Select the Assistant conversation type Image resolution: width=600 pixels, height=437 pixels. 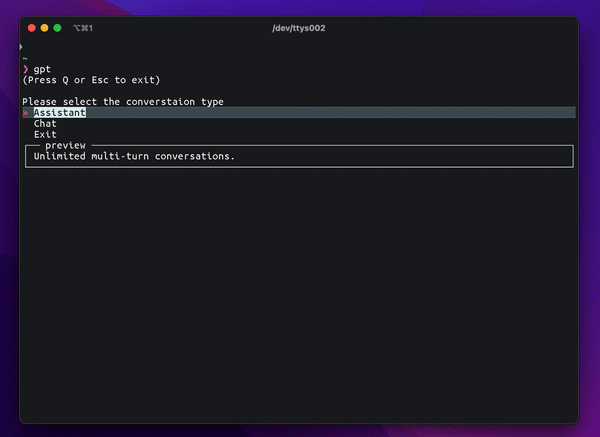[60, 113]
